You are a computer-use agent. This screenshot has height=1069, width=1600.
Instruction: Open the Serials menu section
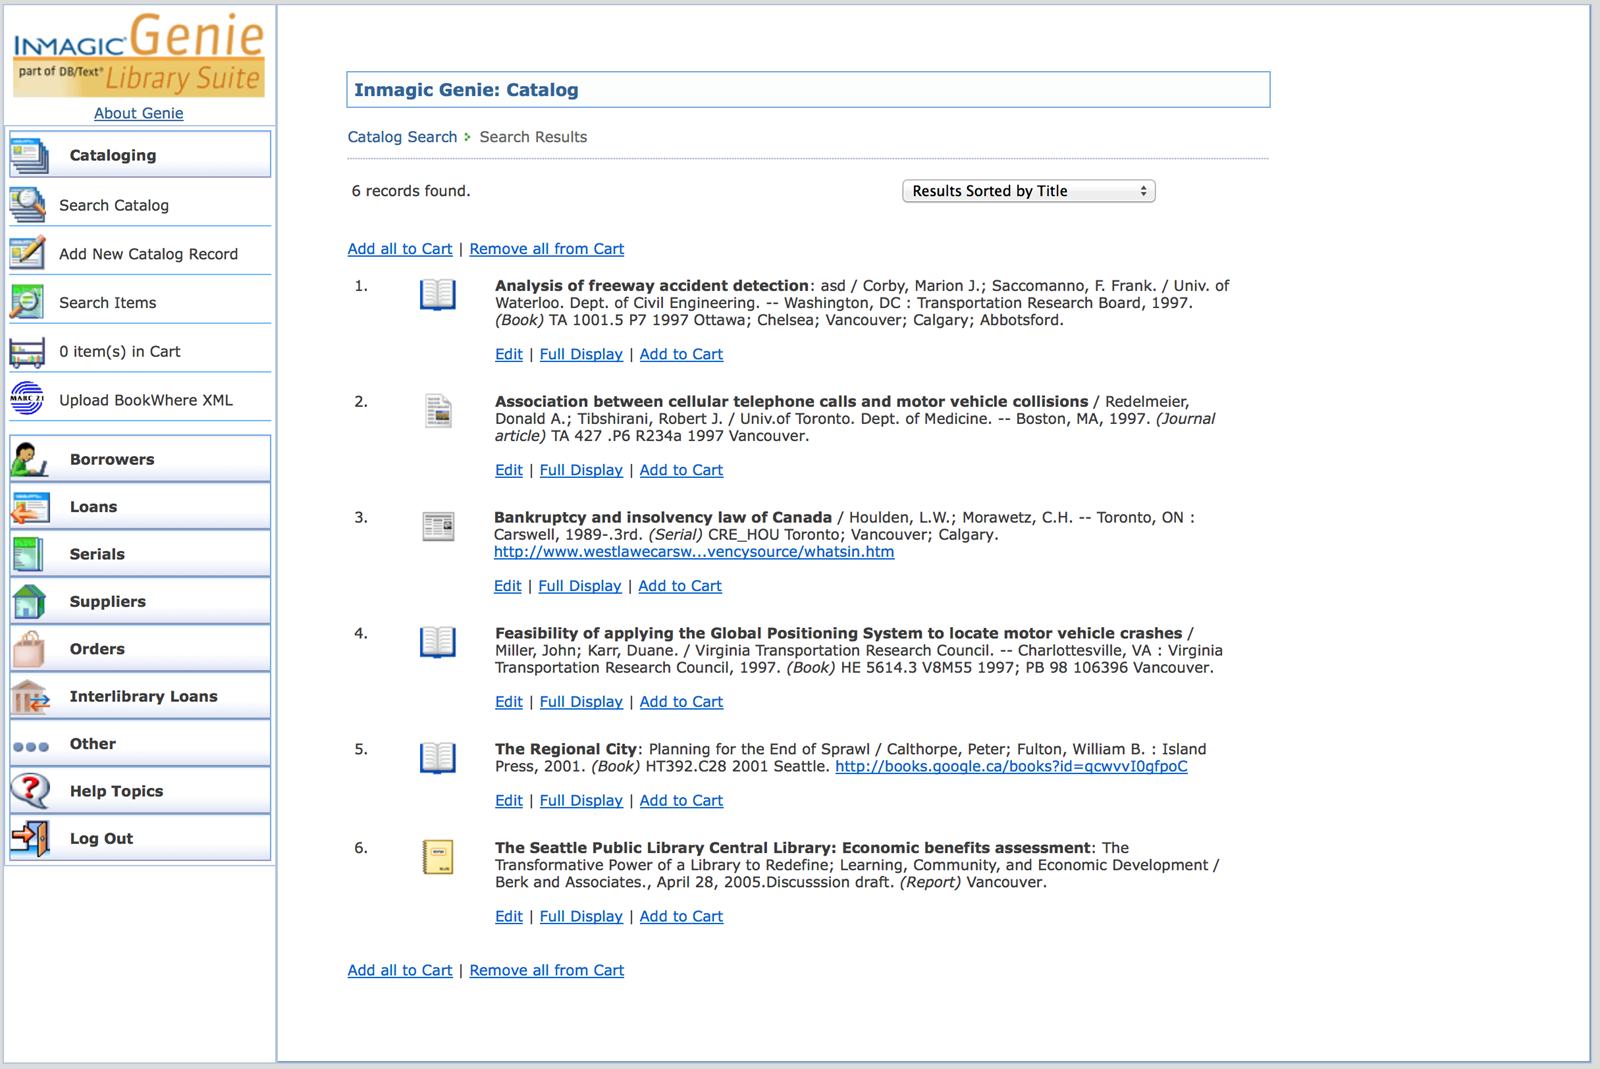tap(140, 554)
